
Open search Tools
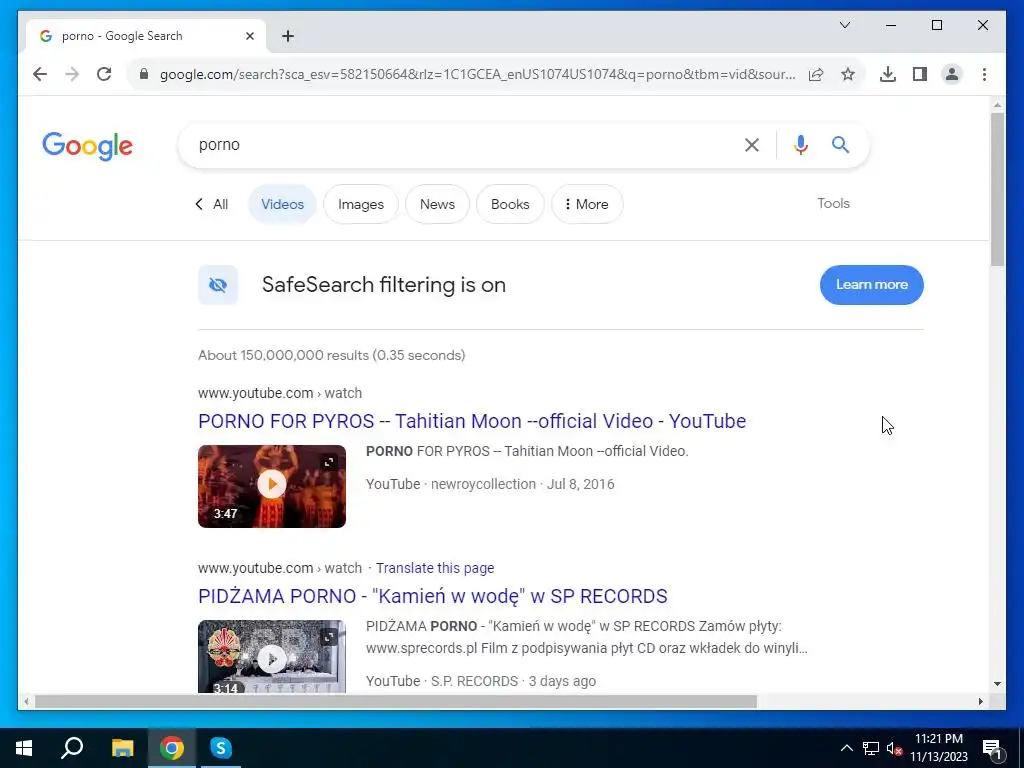point(833,204)
